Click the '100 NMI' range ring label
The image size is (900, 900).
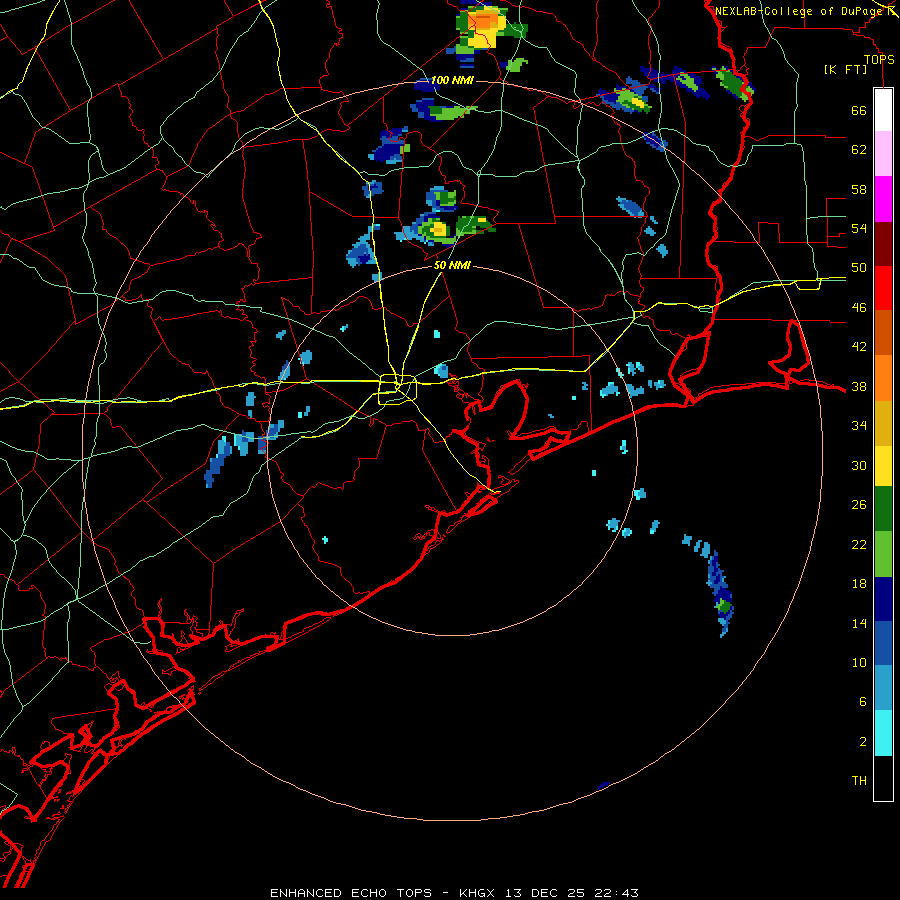pyautogui.click(x=452, y=80)
